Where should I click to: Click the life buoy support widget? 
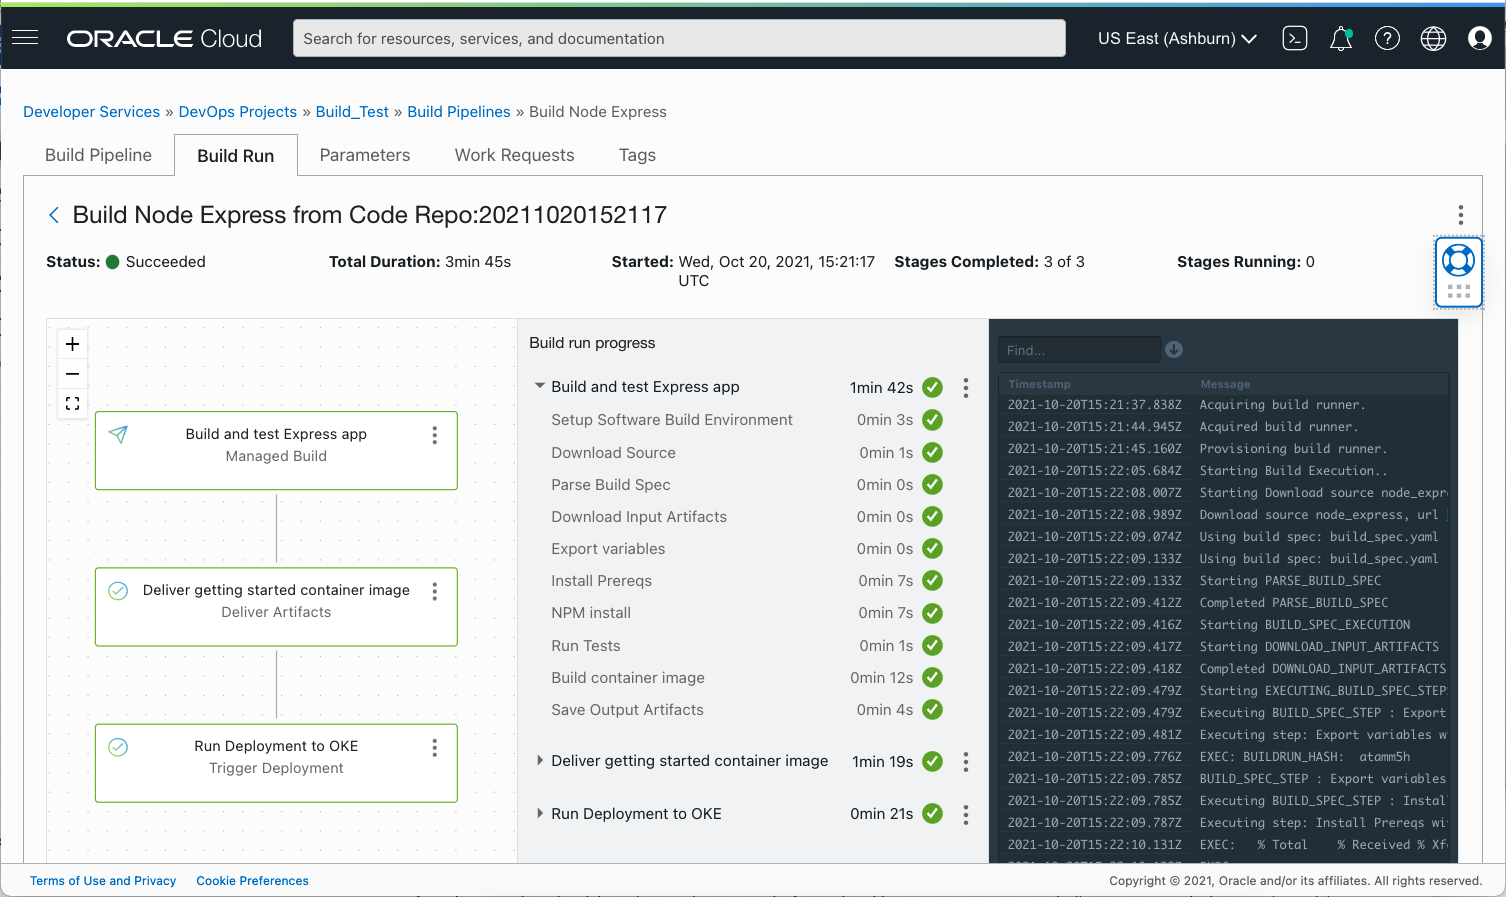pyautogui.click(x=1458, y=261)
